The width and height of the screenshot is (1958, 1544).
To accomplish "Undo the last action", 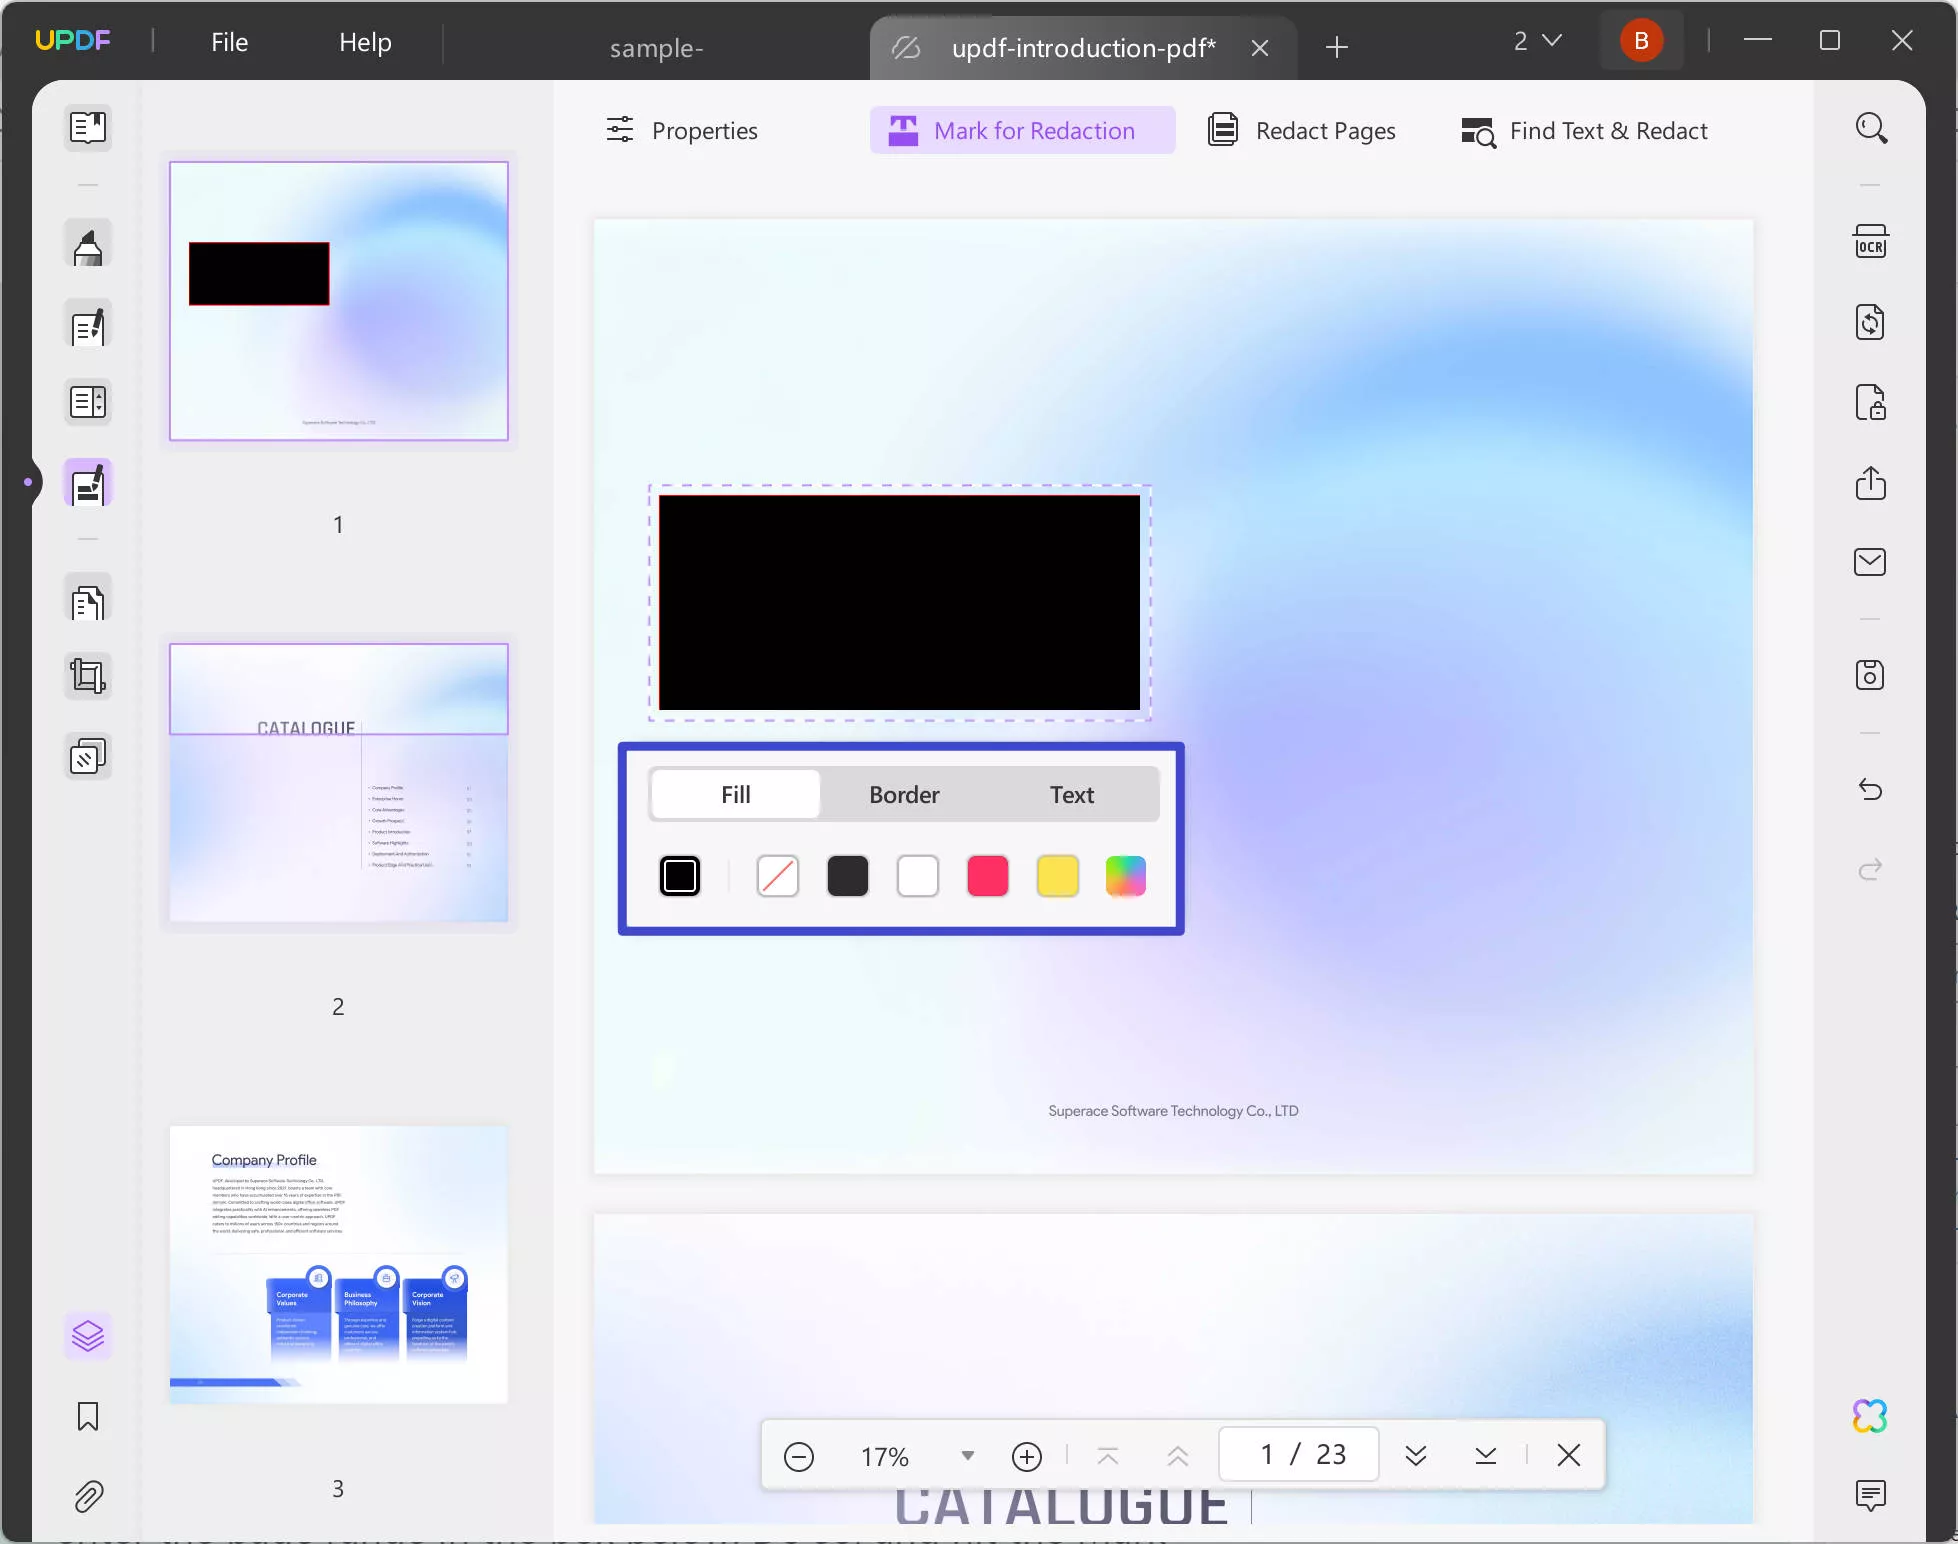I will click(1871, 790).
